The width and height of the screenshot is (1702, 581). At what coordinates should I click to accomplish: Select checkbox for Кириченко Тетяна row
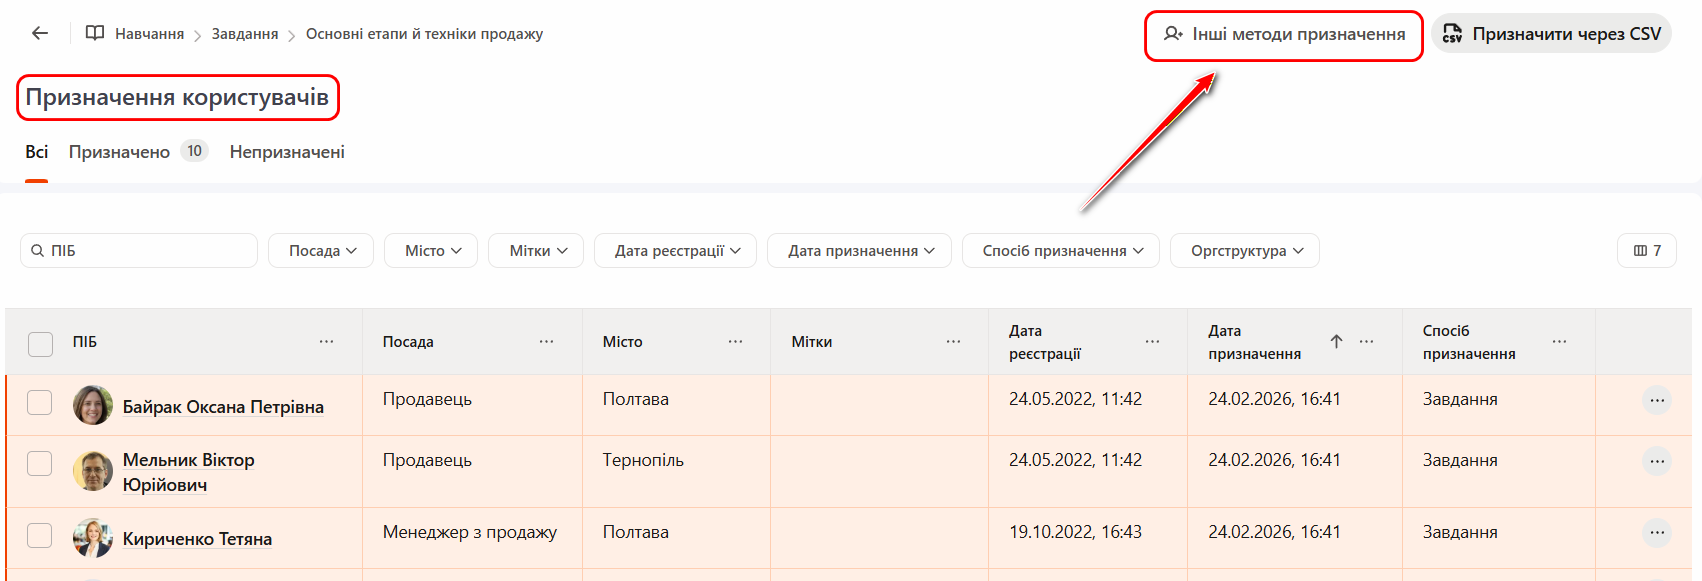click(x=40, y=536)
